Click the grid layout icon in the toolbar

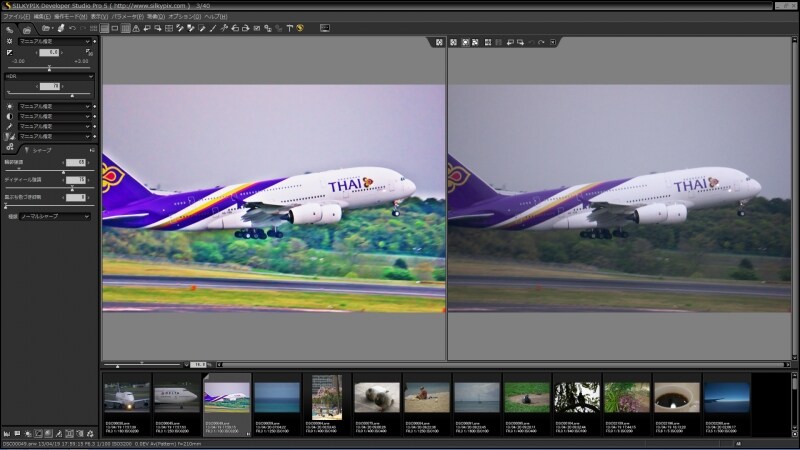click(x=168, y=28)
